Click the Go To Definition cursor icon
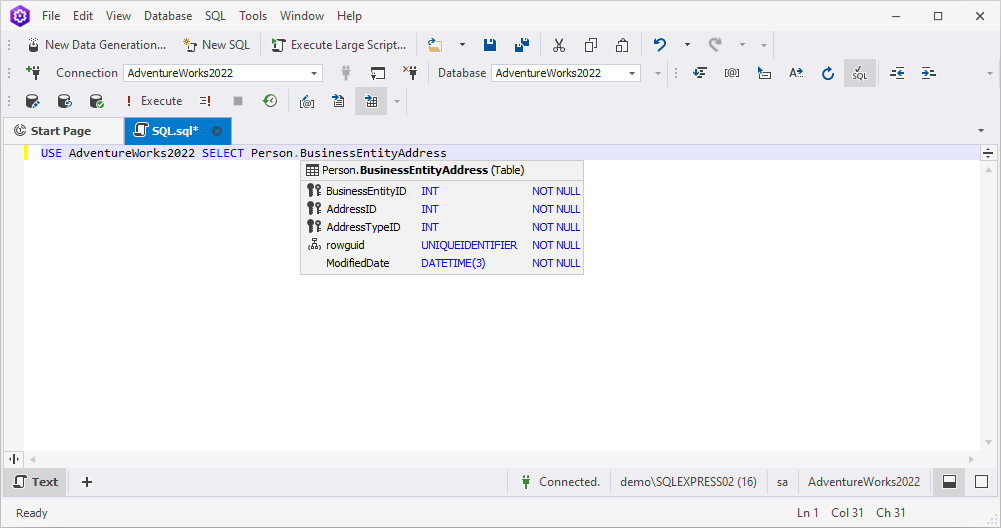 pyautogui.click(x=764, y=73)
